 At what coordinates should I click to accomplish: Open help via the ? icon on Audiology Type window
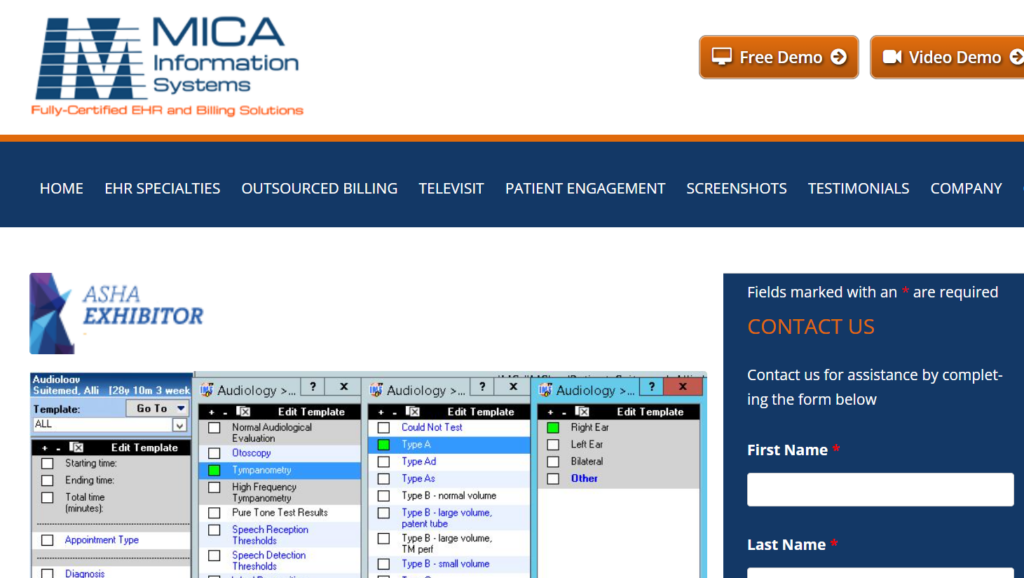click(482, 389)
